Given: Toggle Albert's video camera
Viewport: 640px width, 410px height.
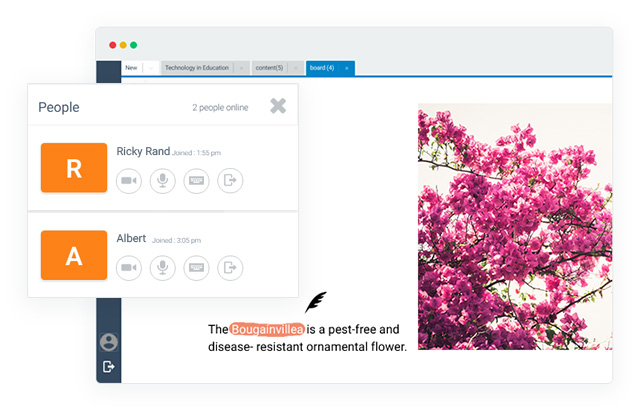Looking at the screenshot, I should [129, 267].
